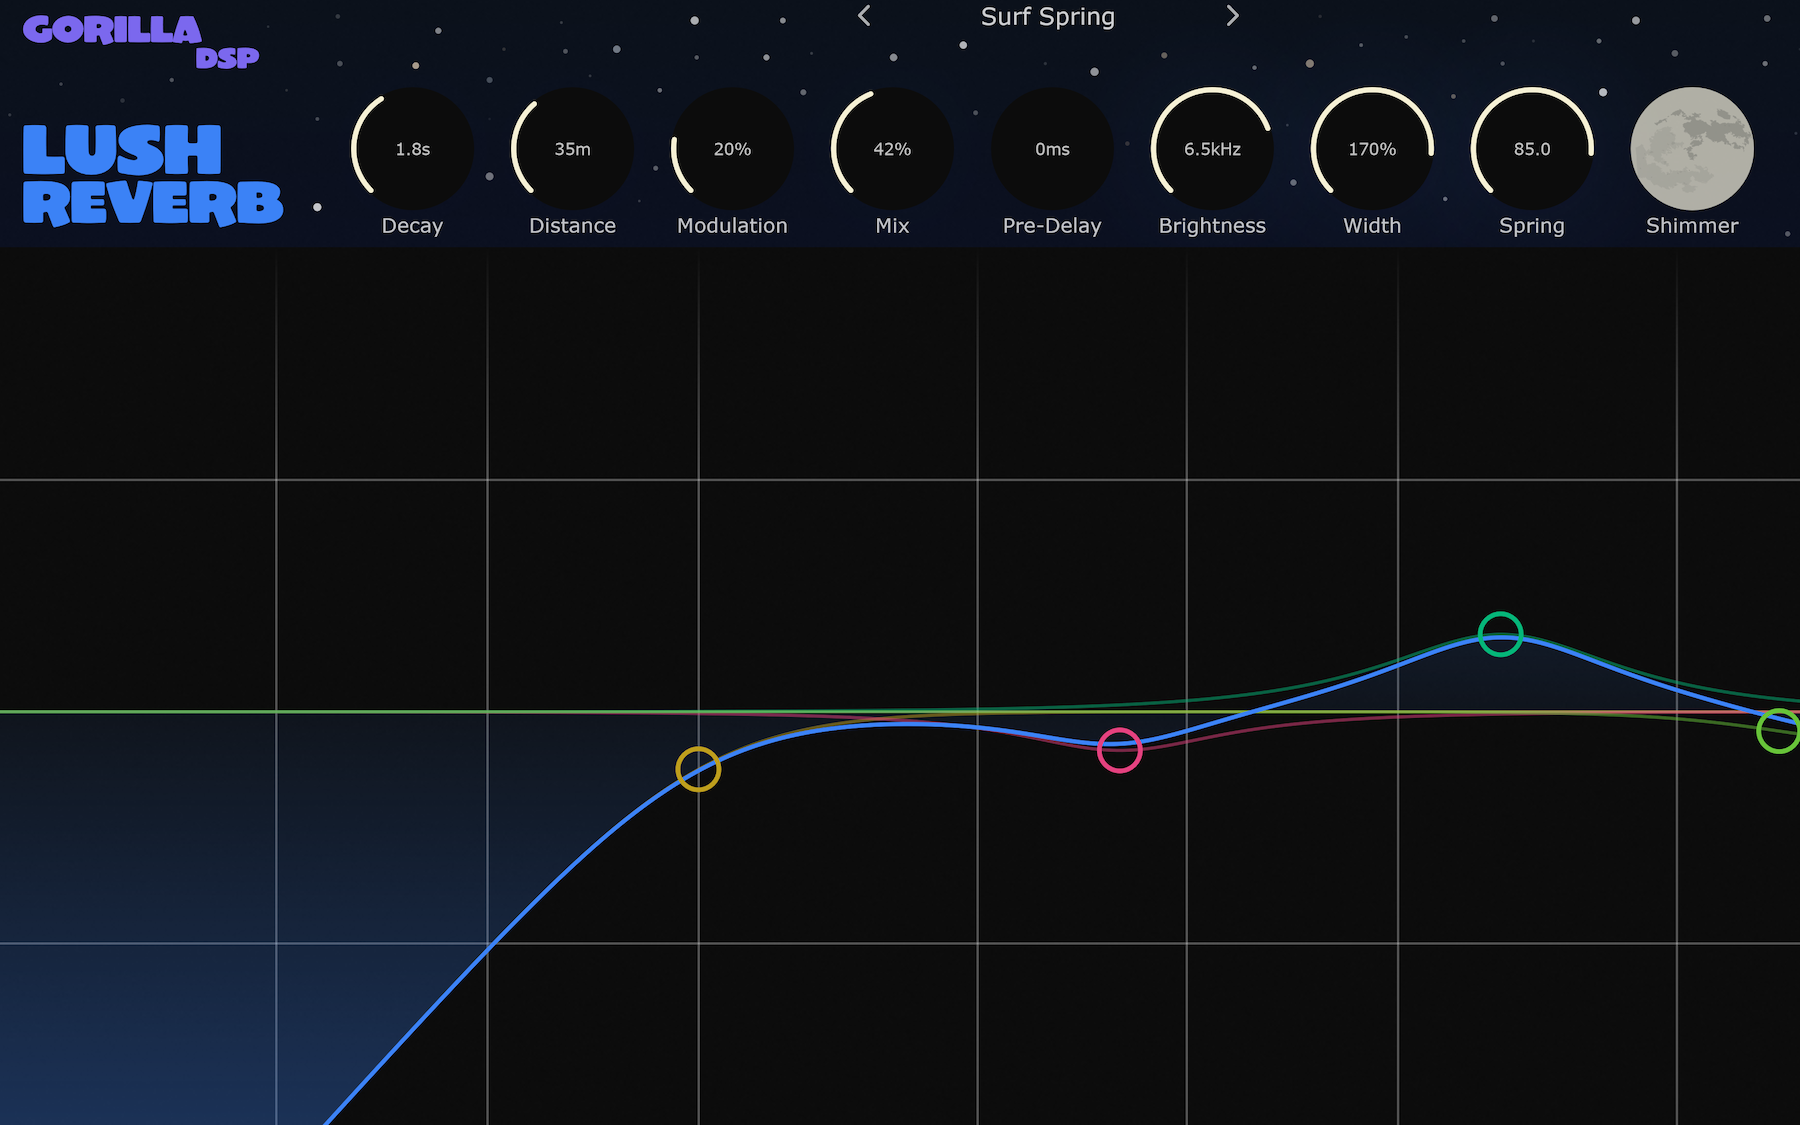Select the yellow high-pass EQ node

click(698, 769)
